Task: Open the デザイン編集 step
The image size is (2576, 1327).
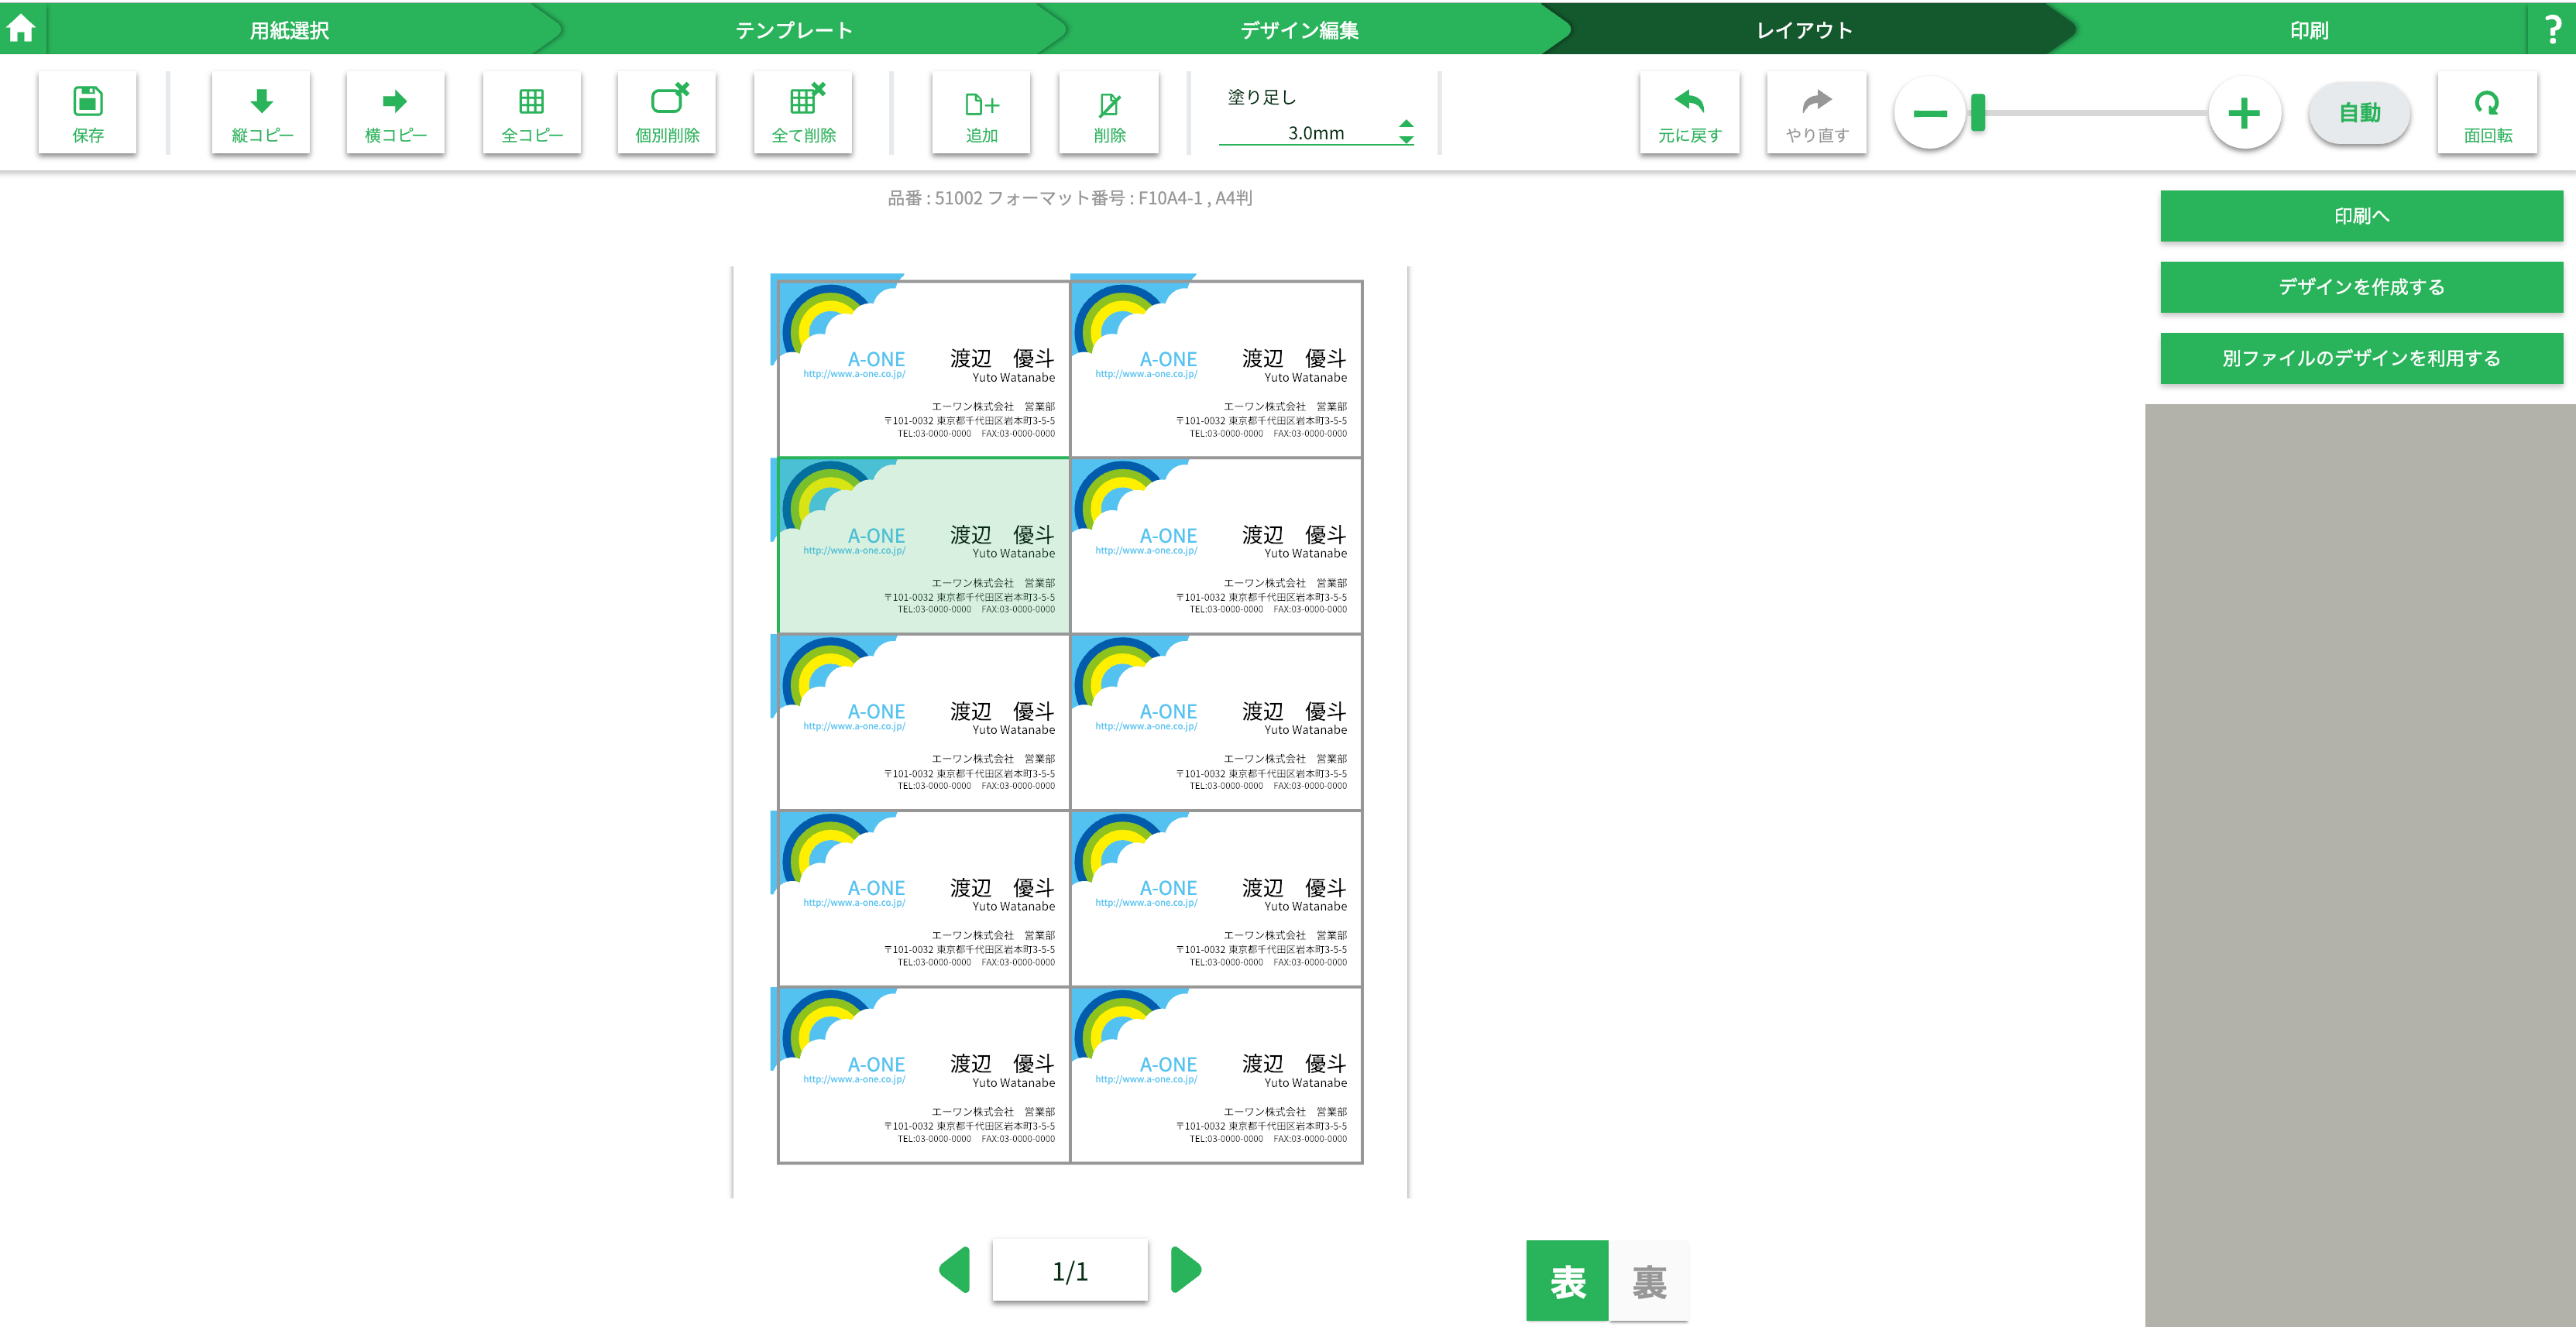Action: point(1299,29)
